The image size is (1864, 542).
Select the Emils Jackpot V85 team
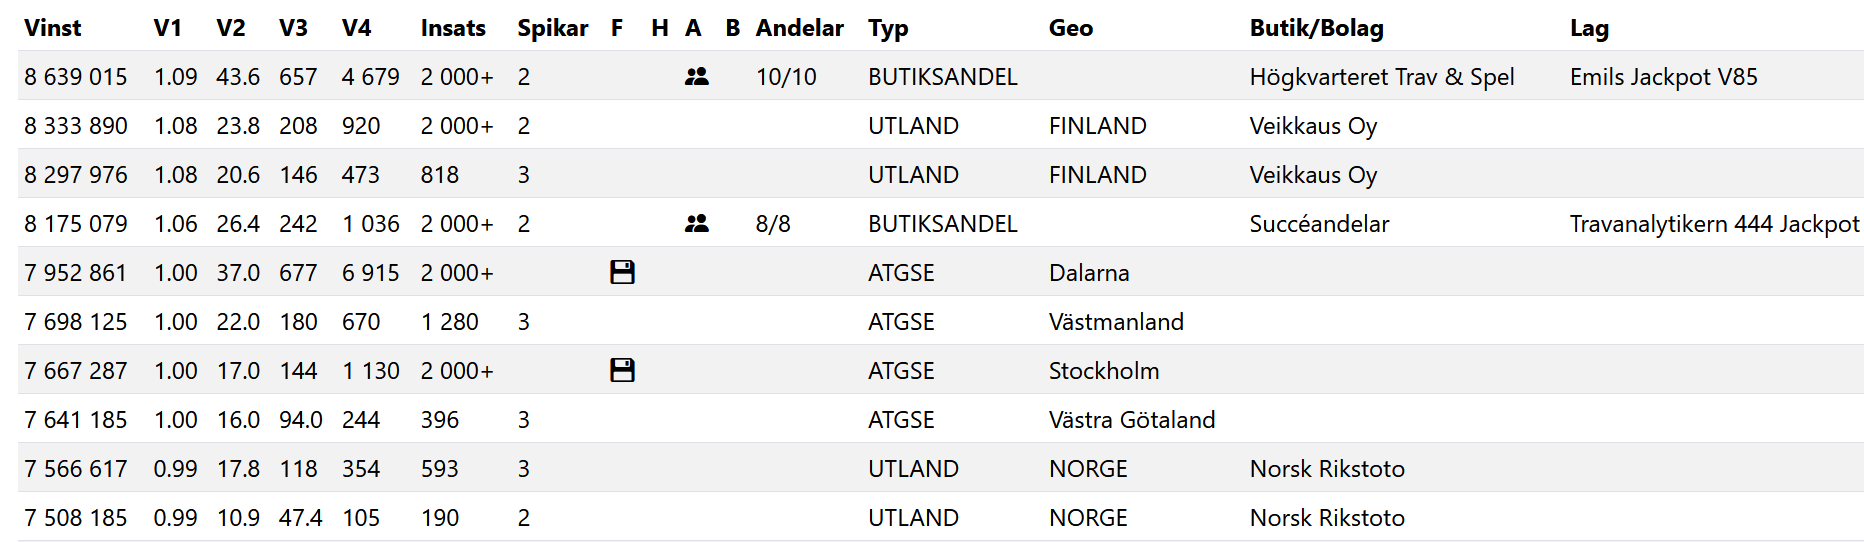pos(1663,77)
